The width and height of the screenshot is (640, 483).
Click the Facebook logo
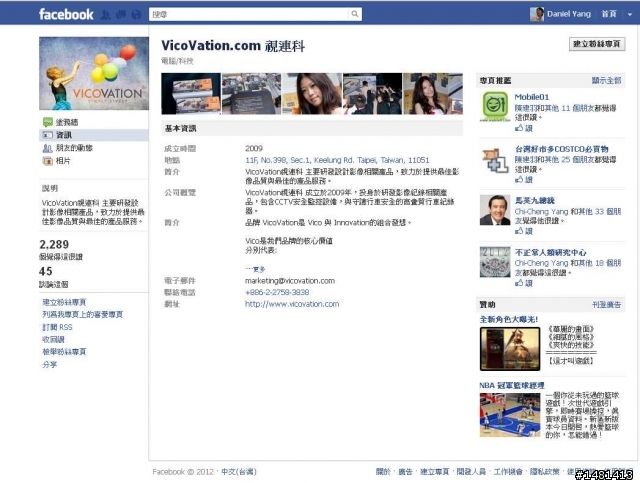pos(66,14)
